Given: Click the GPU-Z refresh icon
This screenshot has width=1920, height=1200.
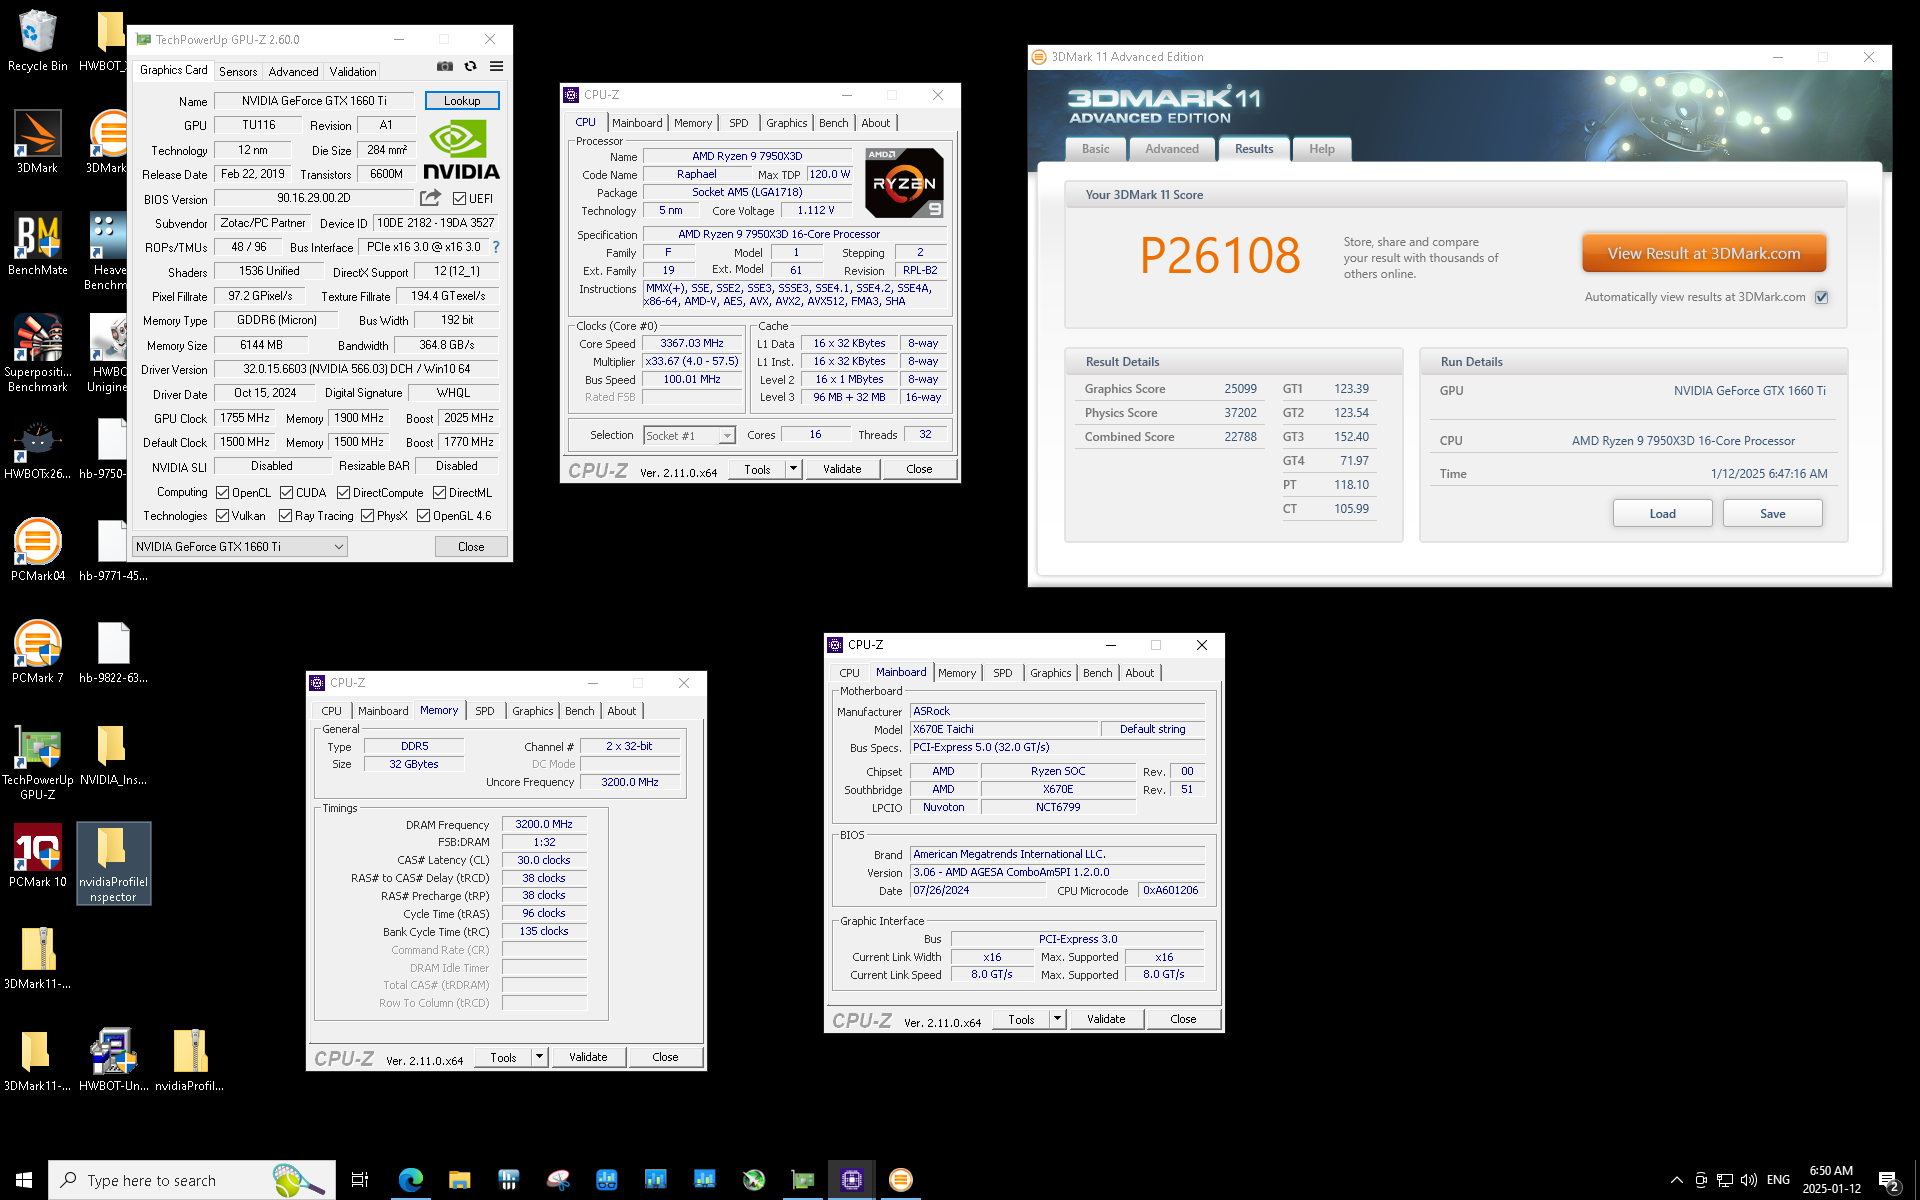Looking at the screenshot, I should pos(470,67).
